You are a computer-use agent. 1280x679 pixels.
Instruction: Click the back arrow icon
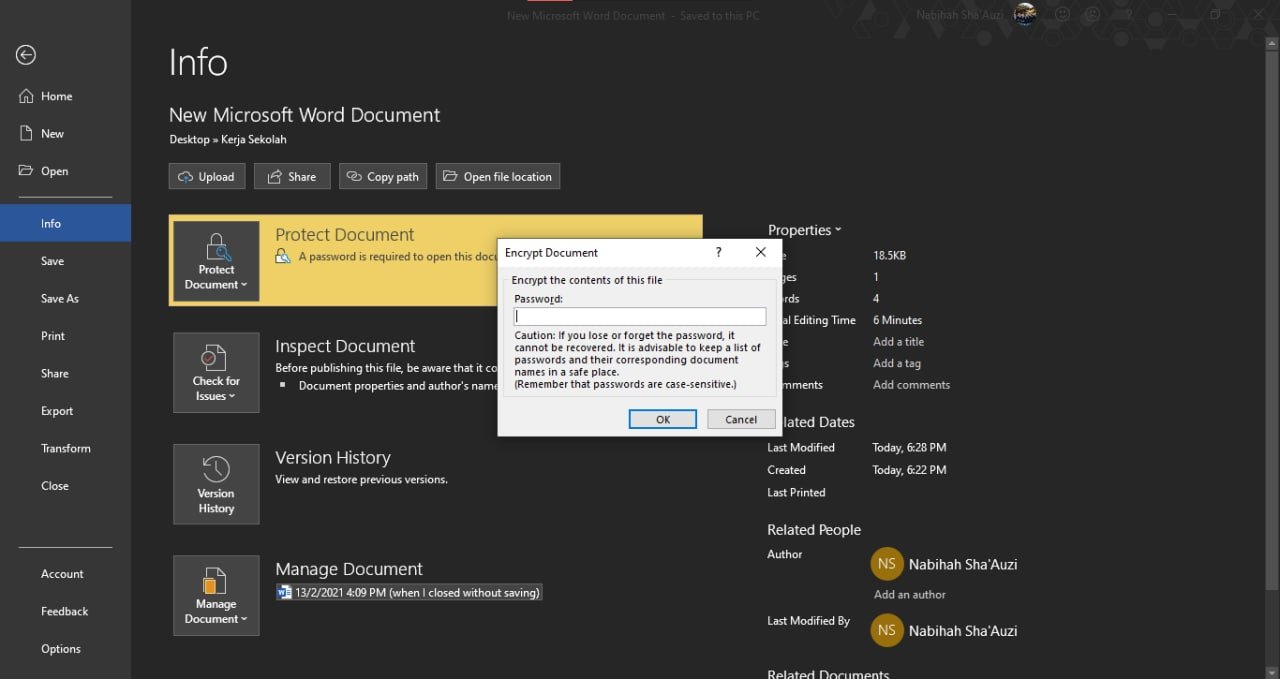pos(26,55)
